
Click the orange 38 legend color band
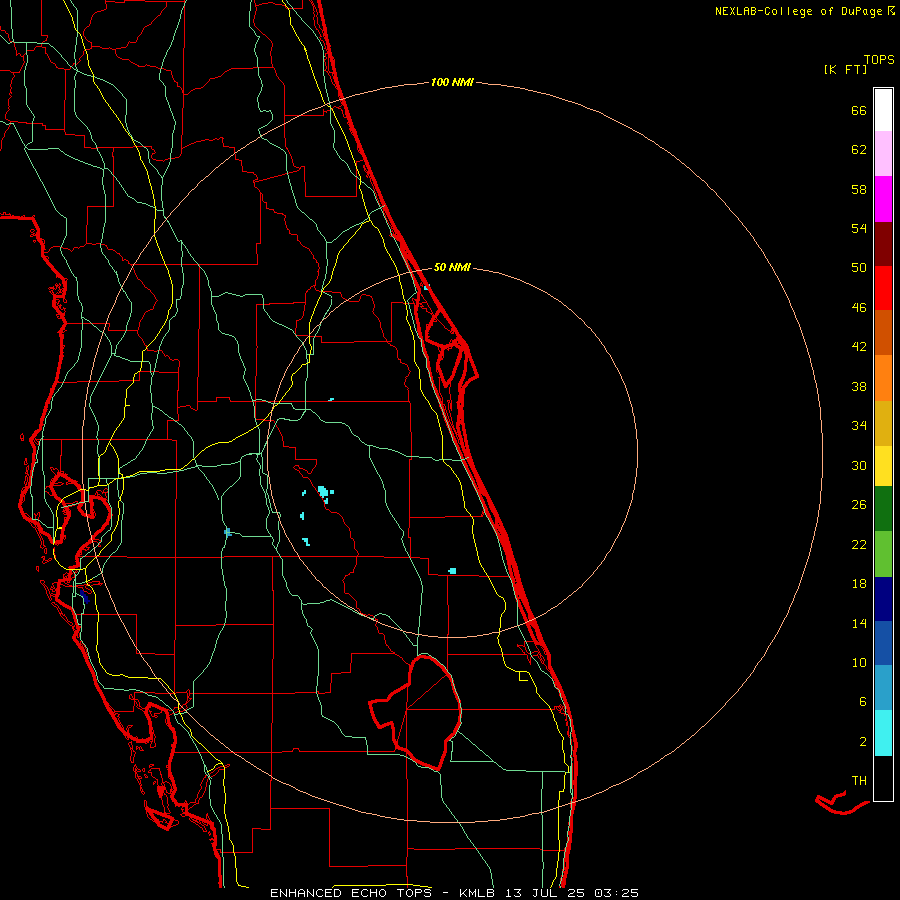(883, 378)
